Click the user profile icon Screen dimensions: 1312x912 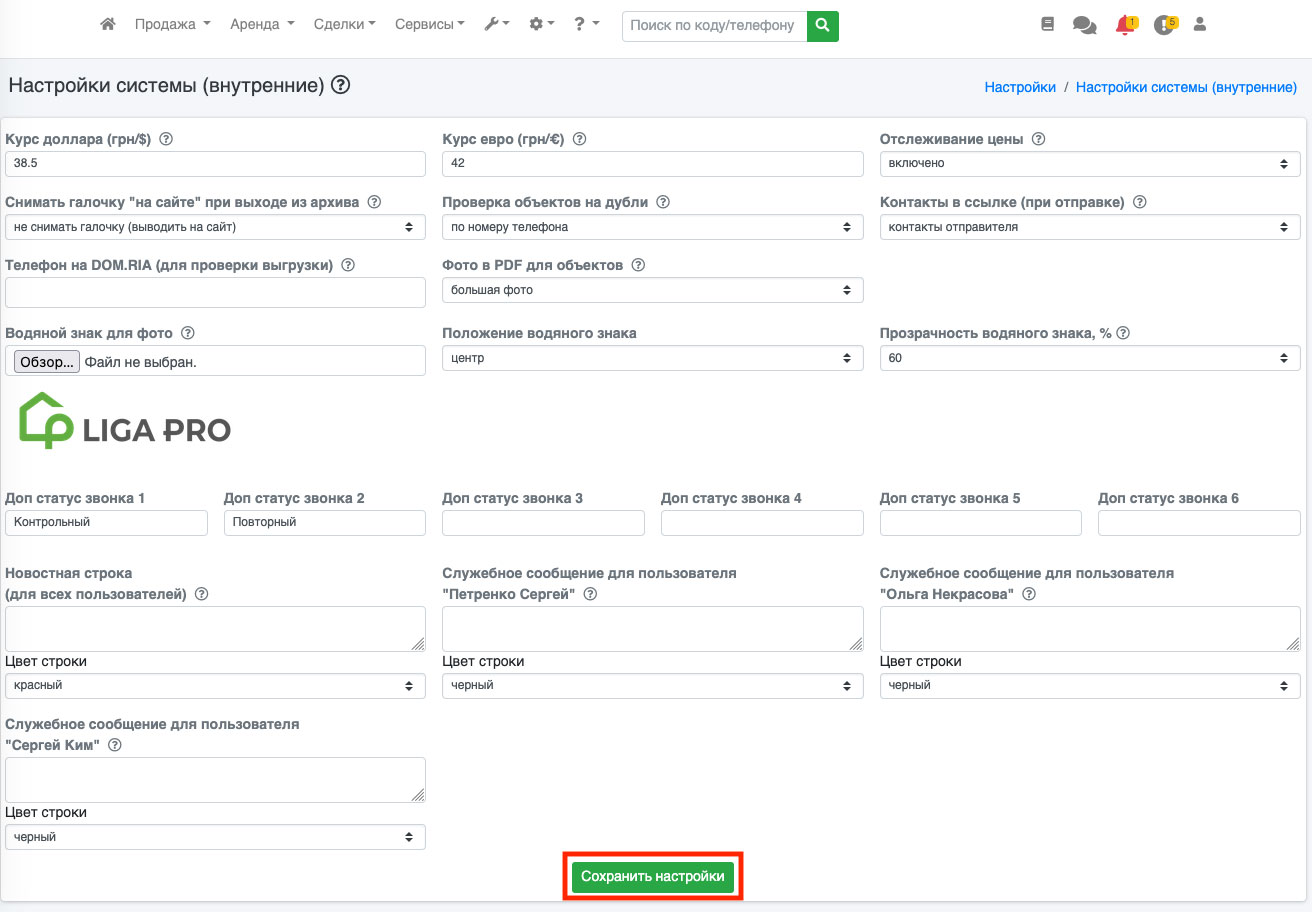1200,25
